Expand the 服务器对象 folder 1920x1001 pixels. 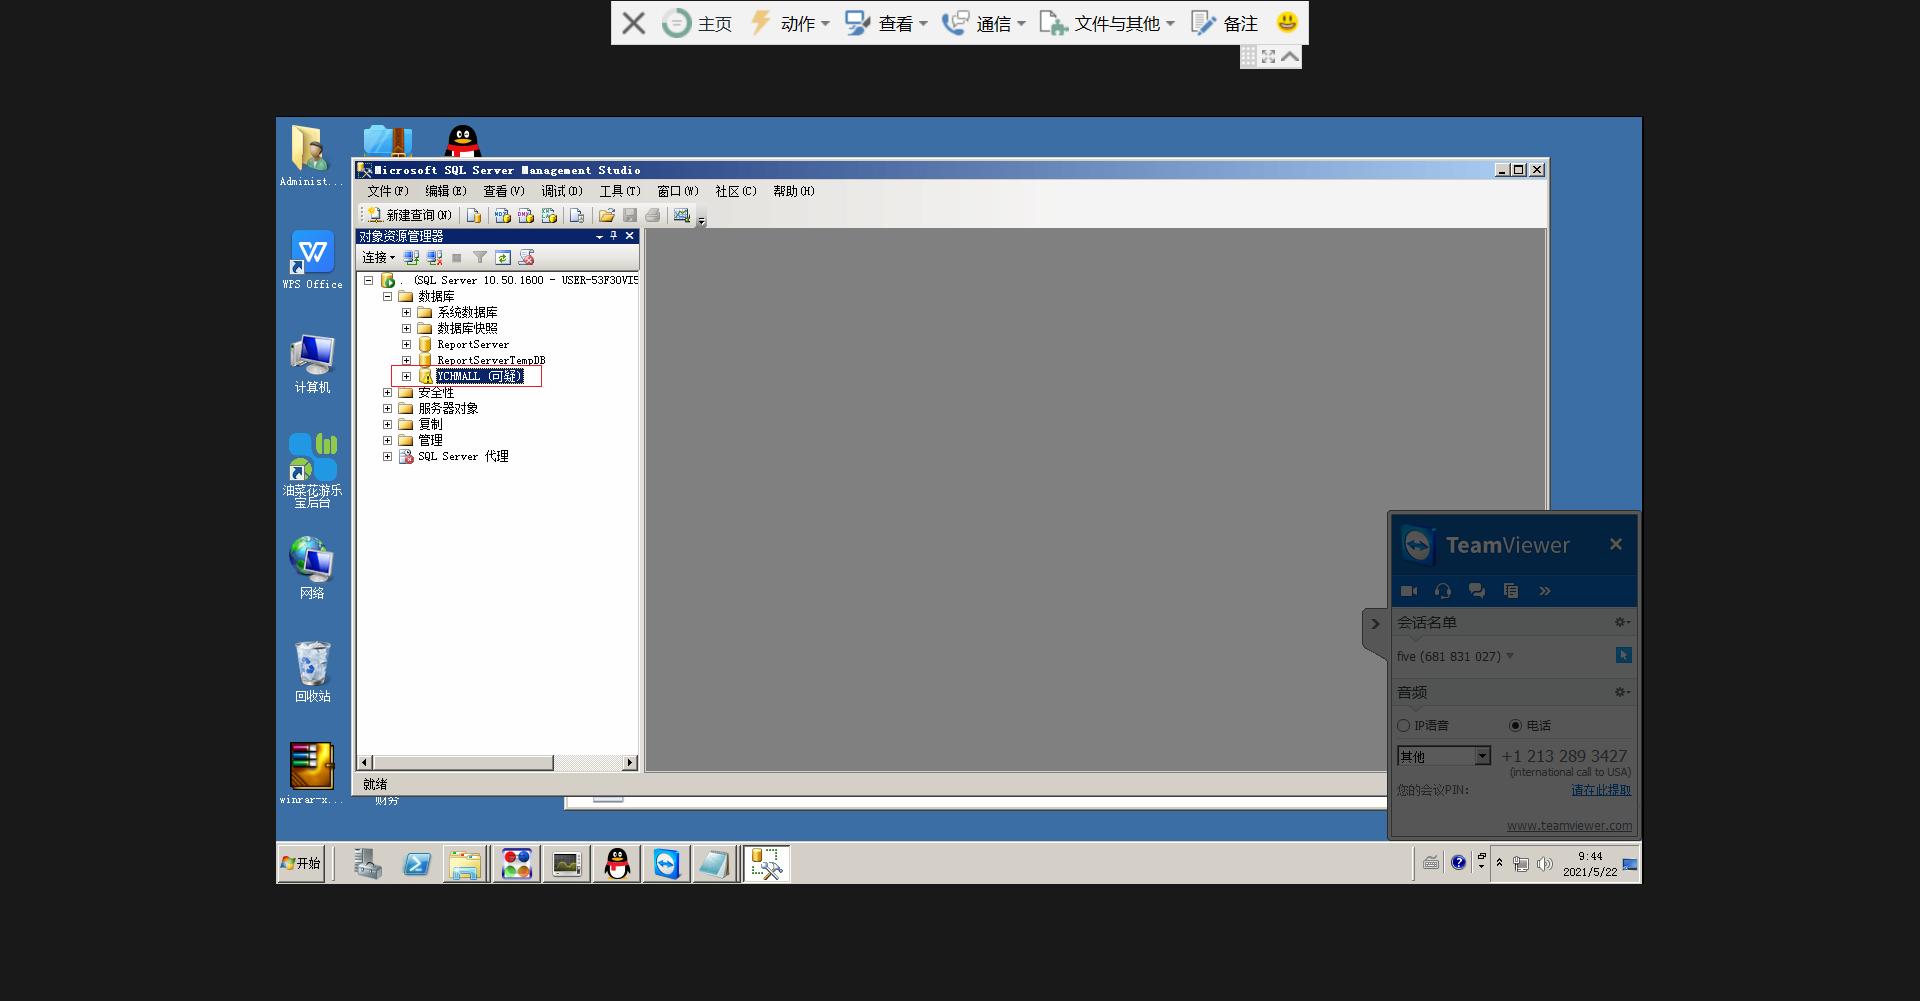(387, 409)
